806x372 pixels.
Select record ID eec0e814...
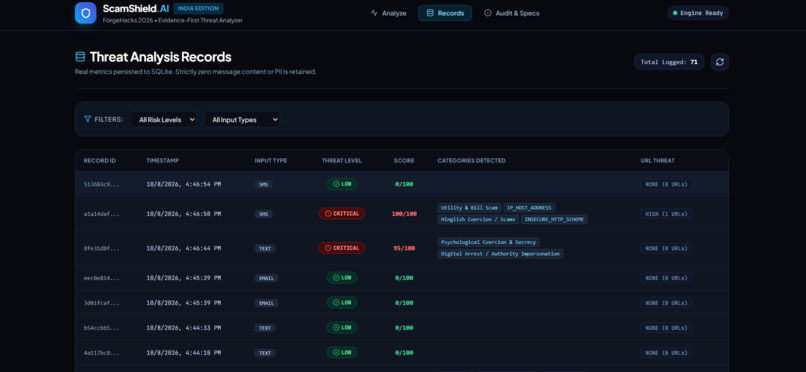coord(102,278)
